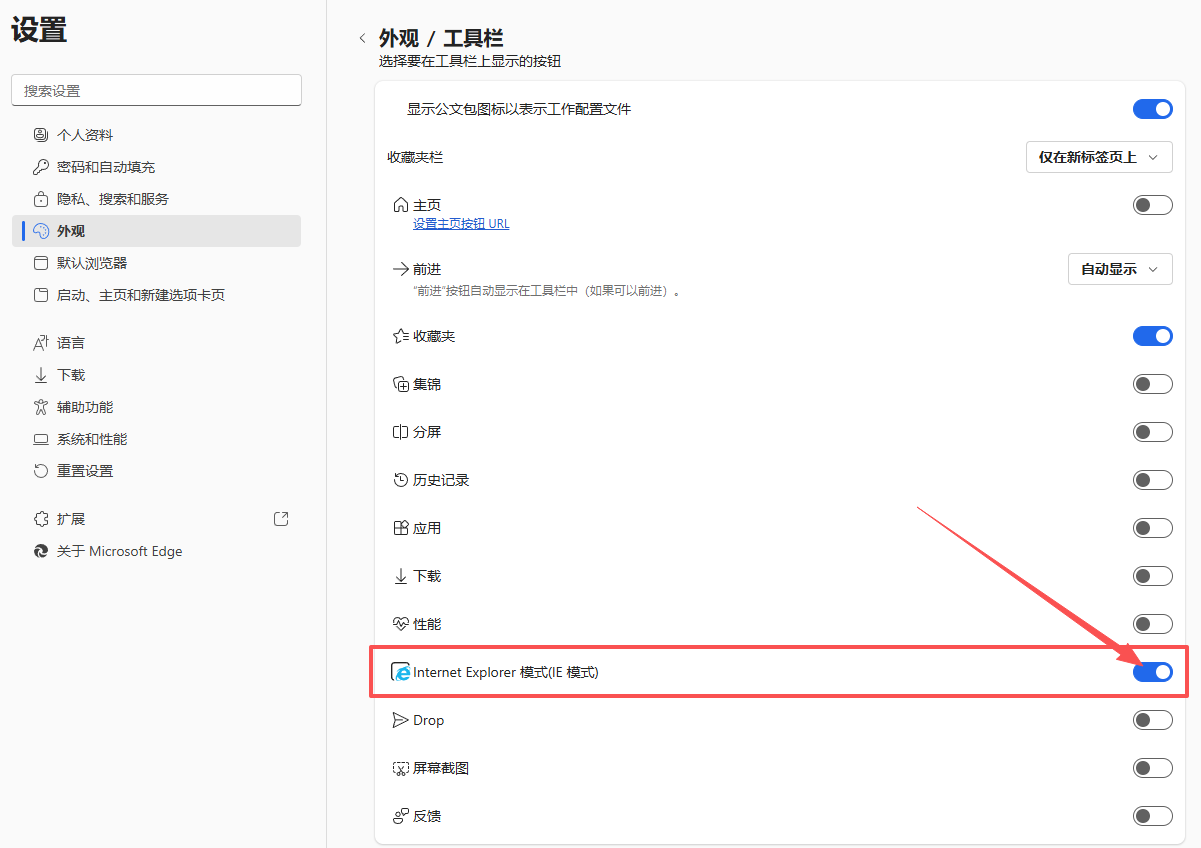Click the key icon beside 密码和自动填充
The height and width of the screenshot is (848, 1201).
41,167
